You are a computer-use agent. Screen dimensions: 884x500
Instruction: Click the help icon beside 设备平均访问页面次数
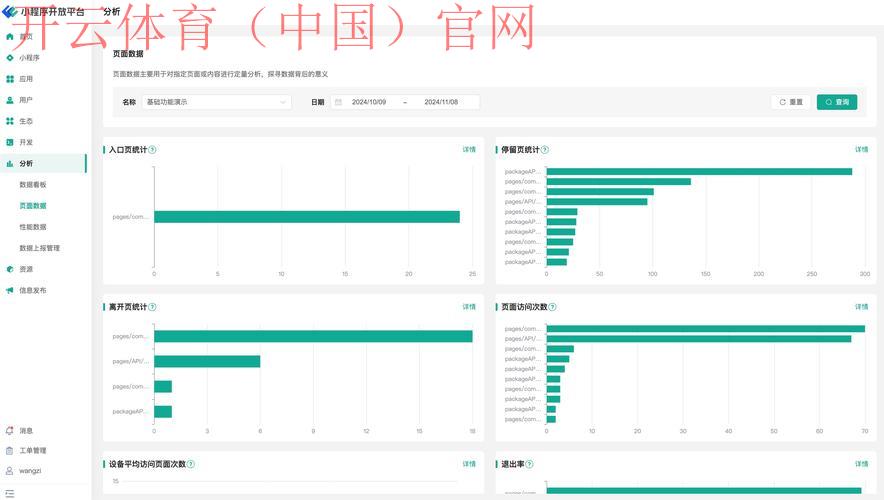tap(191, 464)
